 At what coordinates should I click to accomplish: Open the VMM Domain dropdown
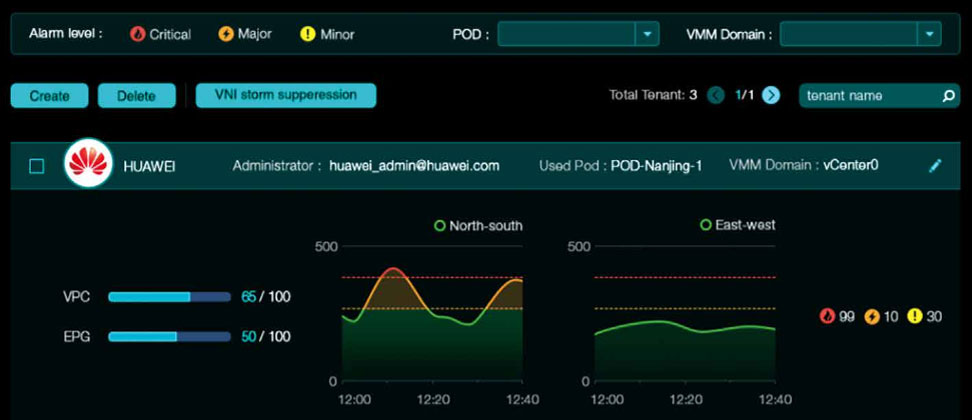(x=930, y=34)
